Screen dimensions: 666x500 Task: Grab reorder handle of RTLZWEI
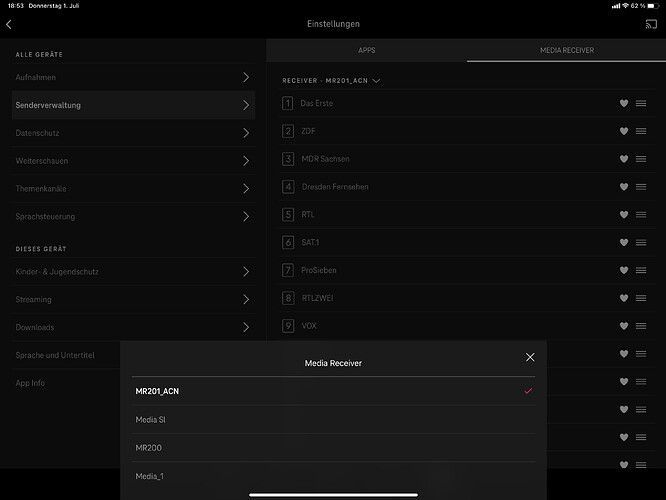pos(641,298)
